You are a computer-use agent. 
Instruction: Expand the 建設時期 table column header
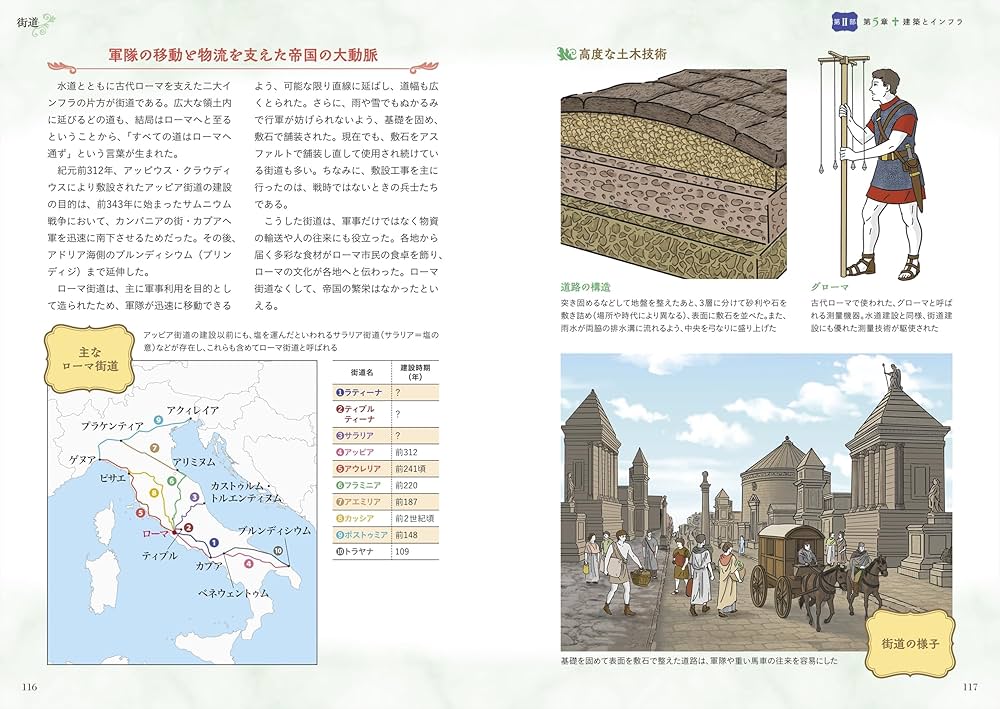[414, 373]
